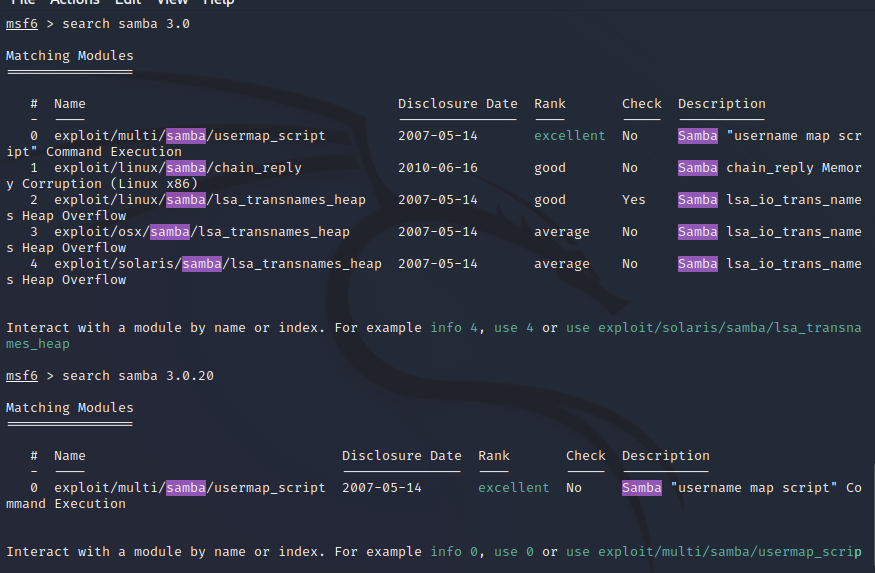Viewport: 875px width, 573px height.
Task: Click the highlighted 'Samba' in chain_reply description
Action: click(698, 168)
